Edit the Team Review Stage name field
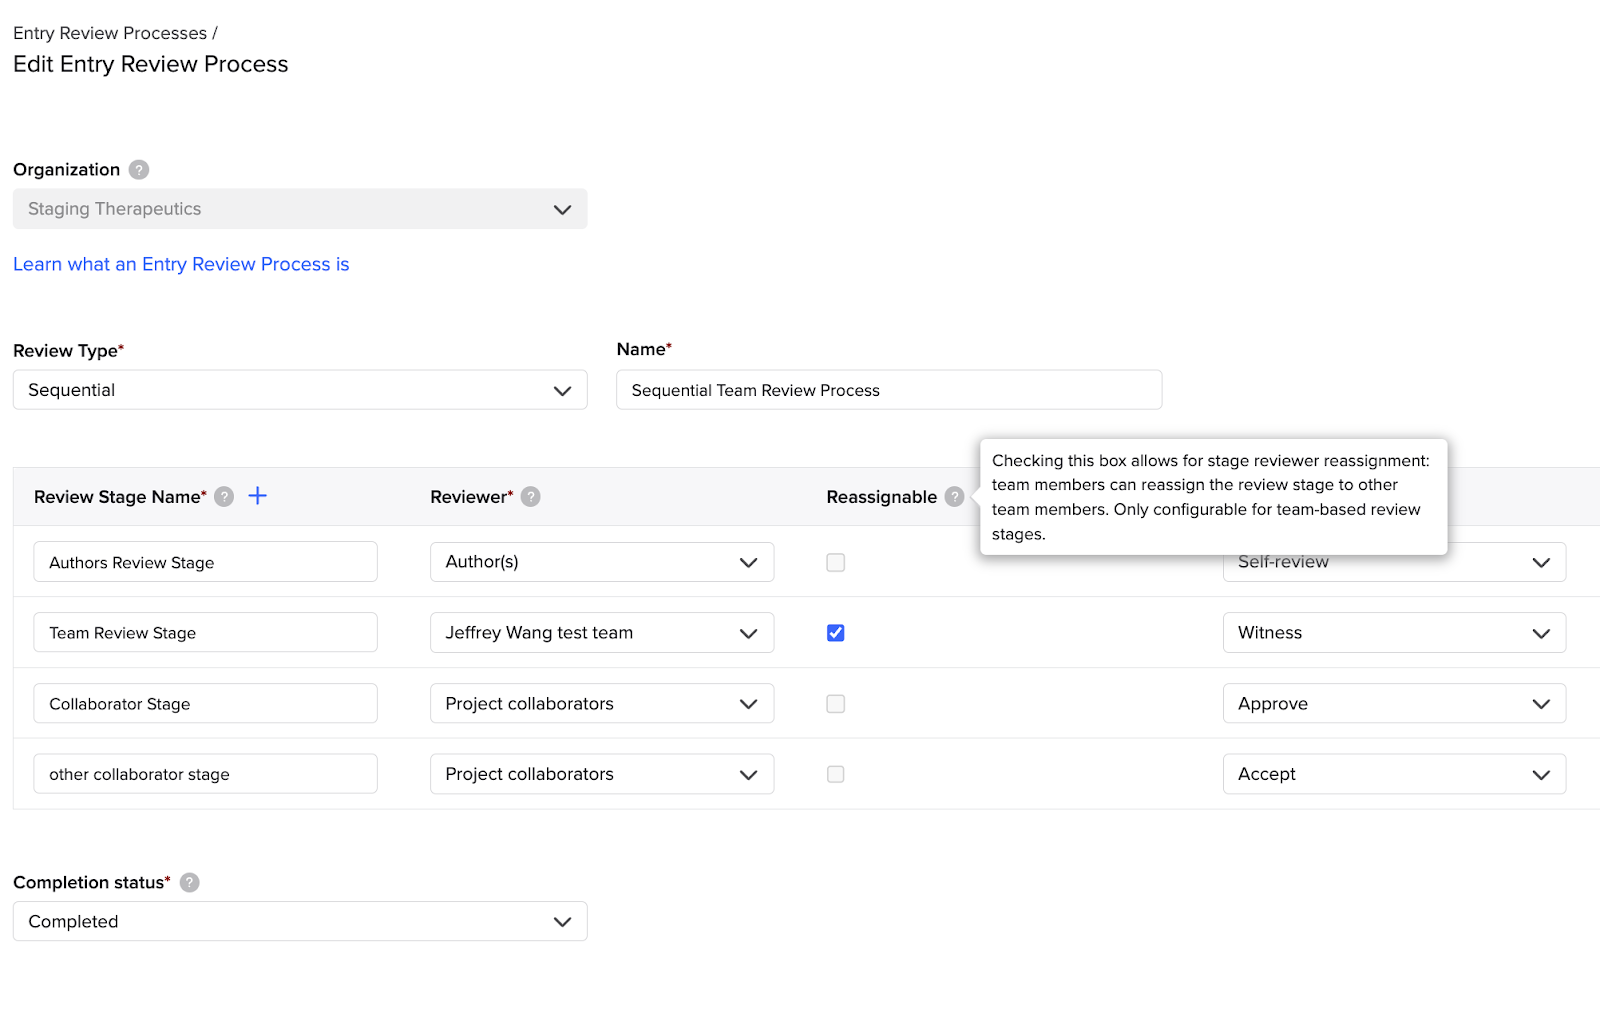This screenshot has height=1033, width=1600. point(205,633)
